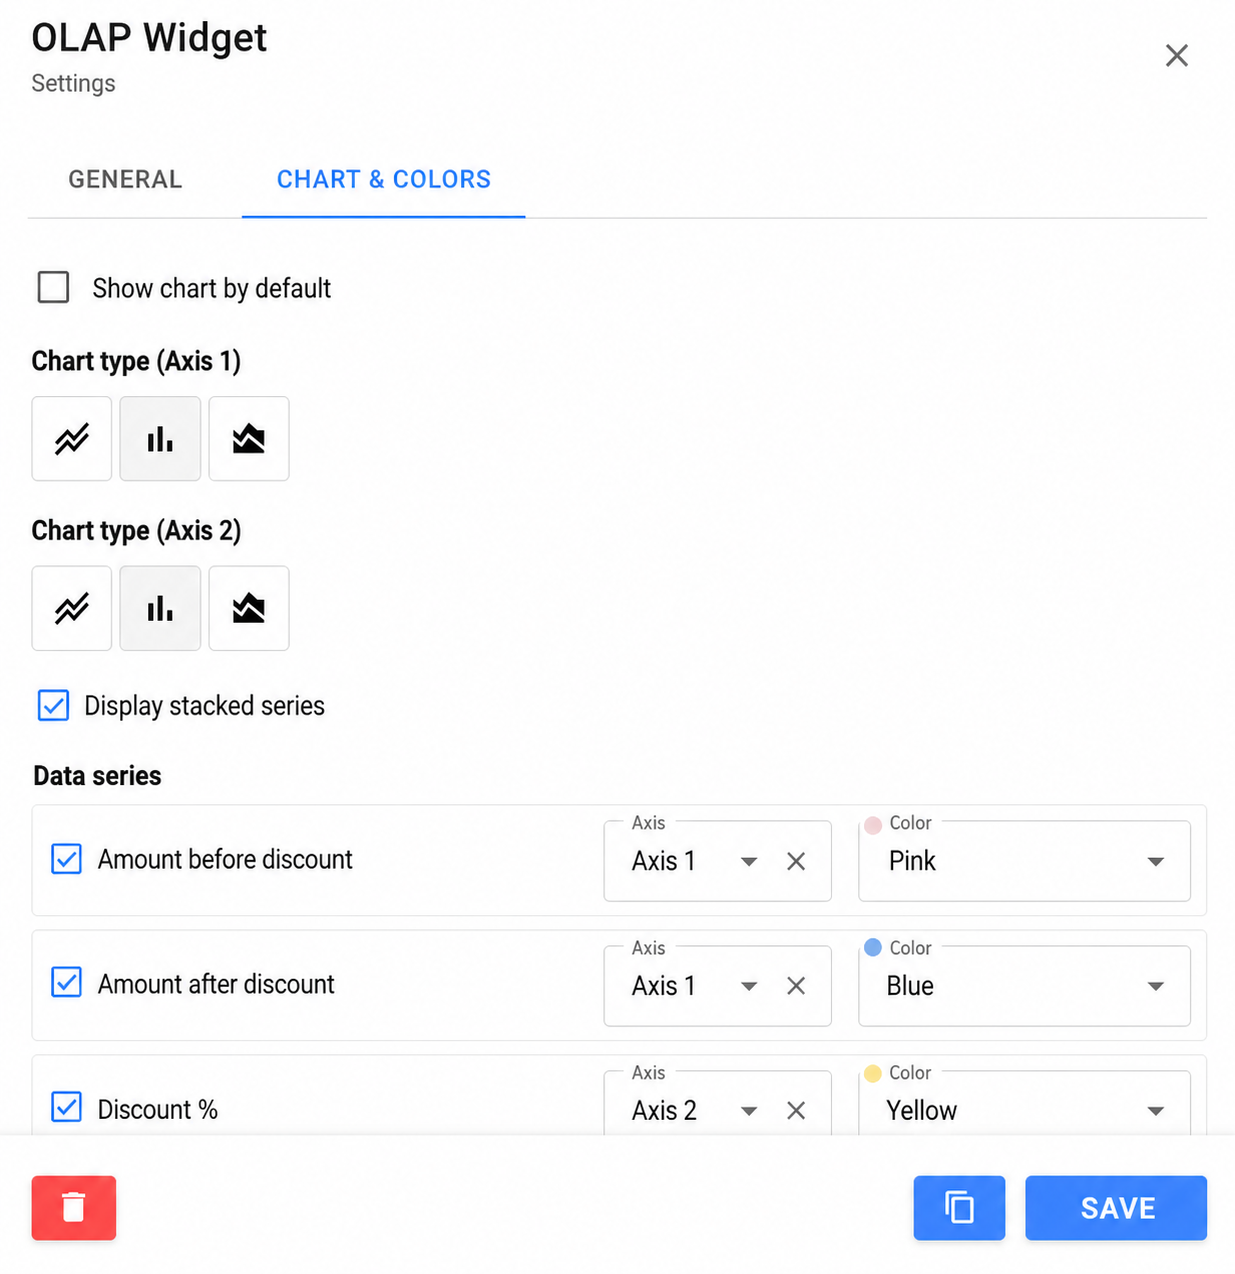The width and height of the screenshot is (1235, 1274).
Task: Close the OLAP Widget settings dialog
Action: (x=1177, y=55)
